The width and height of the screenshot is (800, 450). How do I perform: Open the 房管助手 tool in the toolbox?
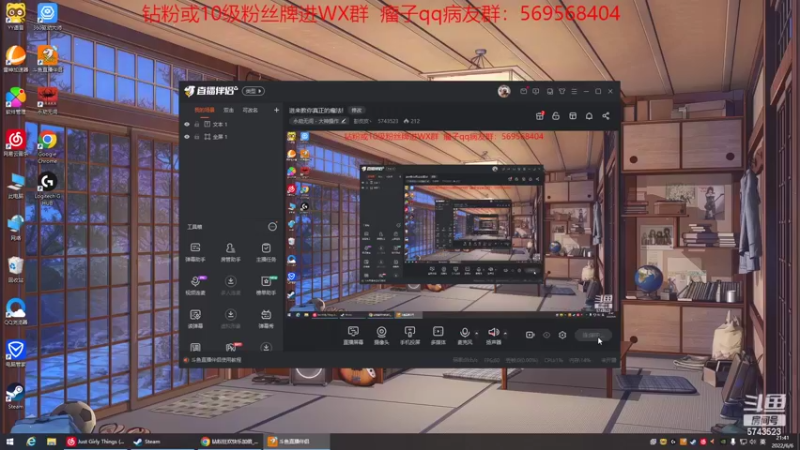point(231,252)
